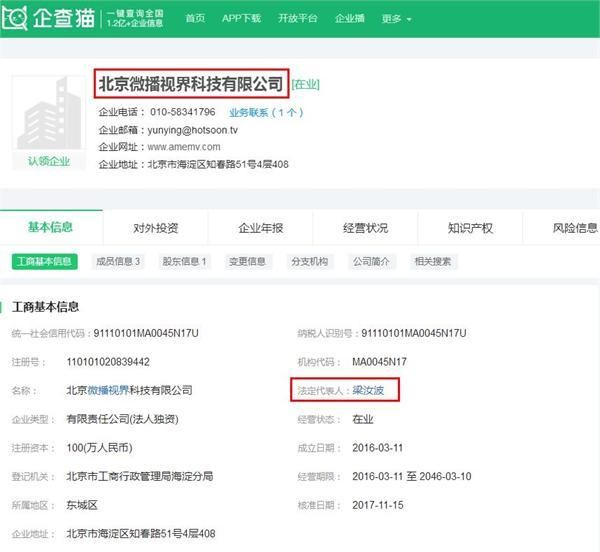
Task: Expand the 更多 dropdown menu
Action: tap(396, 18)
